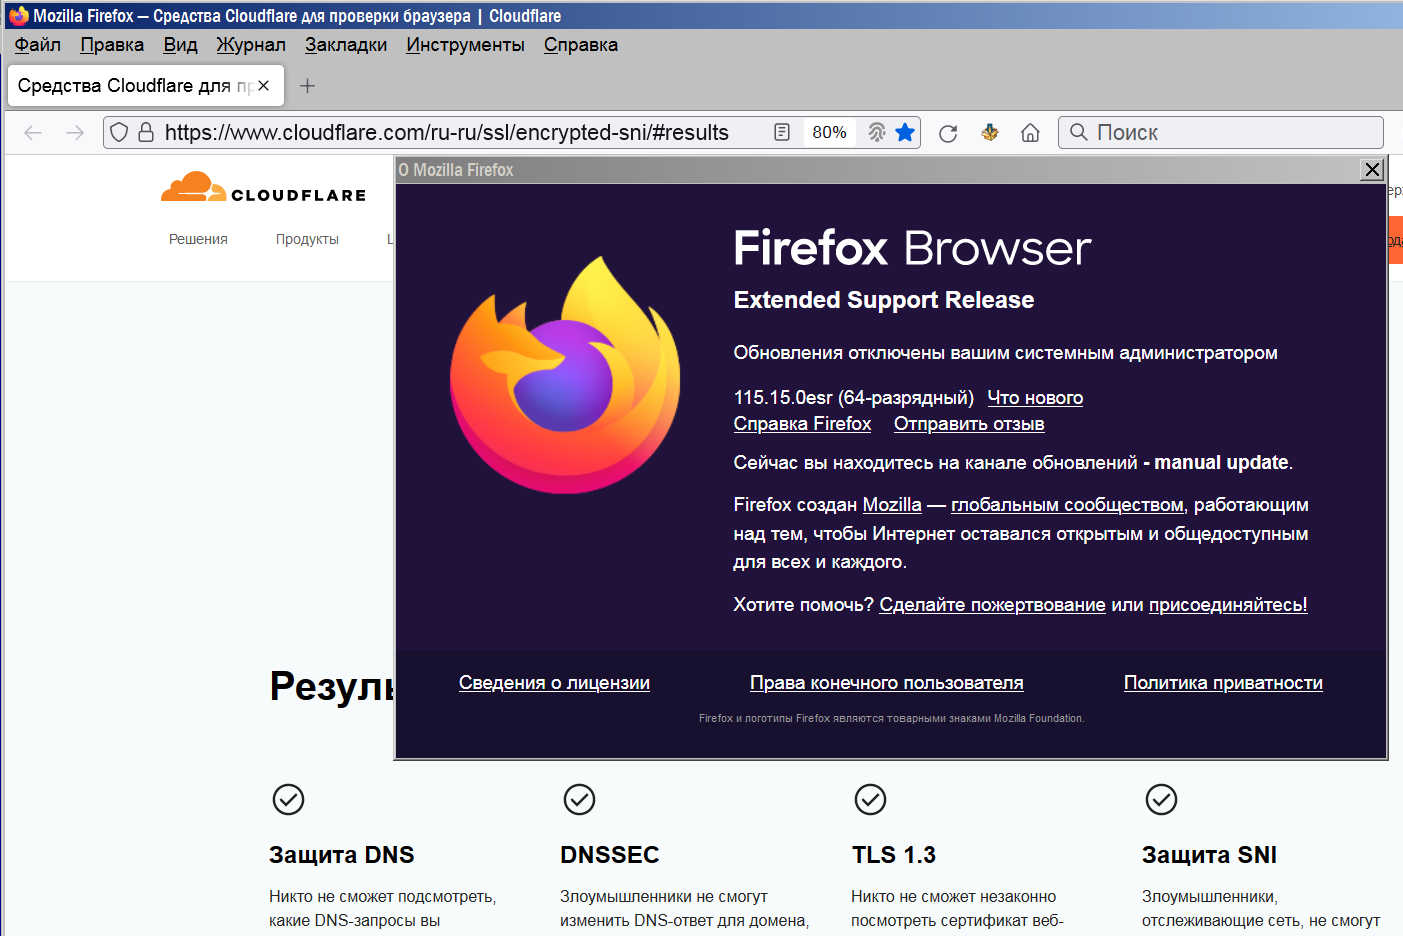Open the Инструменты menu
Screen dimensions: 1403x936
[465, 45]
